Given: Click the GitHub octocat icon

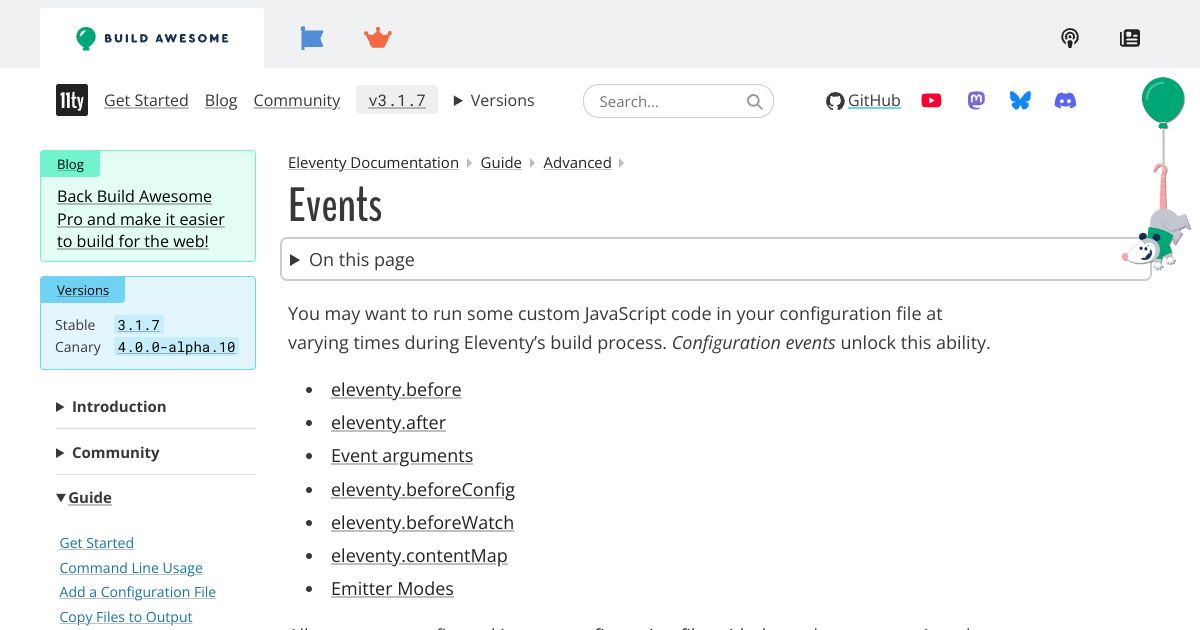Looking at the screenshot, I should click(835, 101).
